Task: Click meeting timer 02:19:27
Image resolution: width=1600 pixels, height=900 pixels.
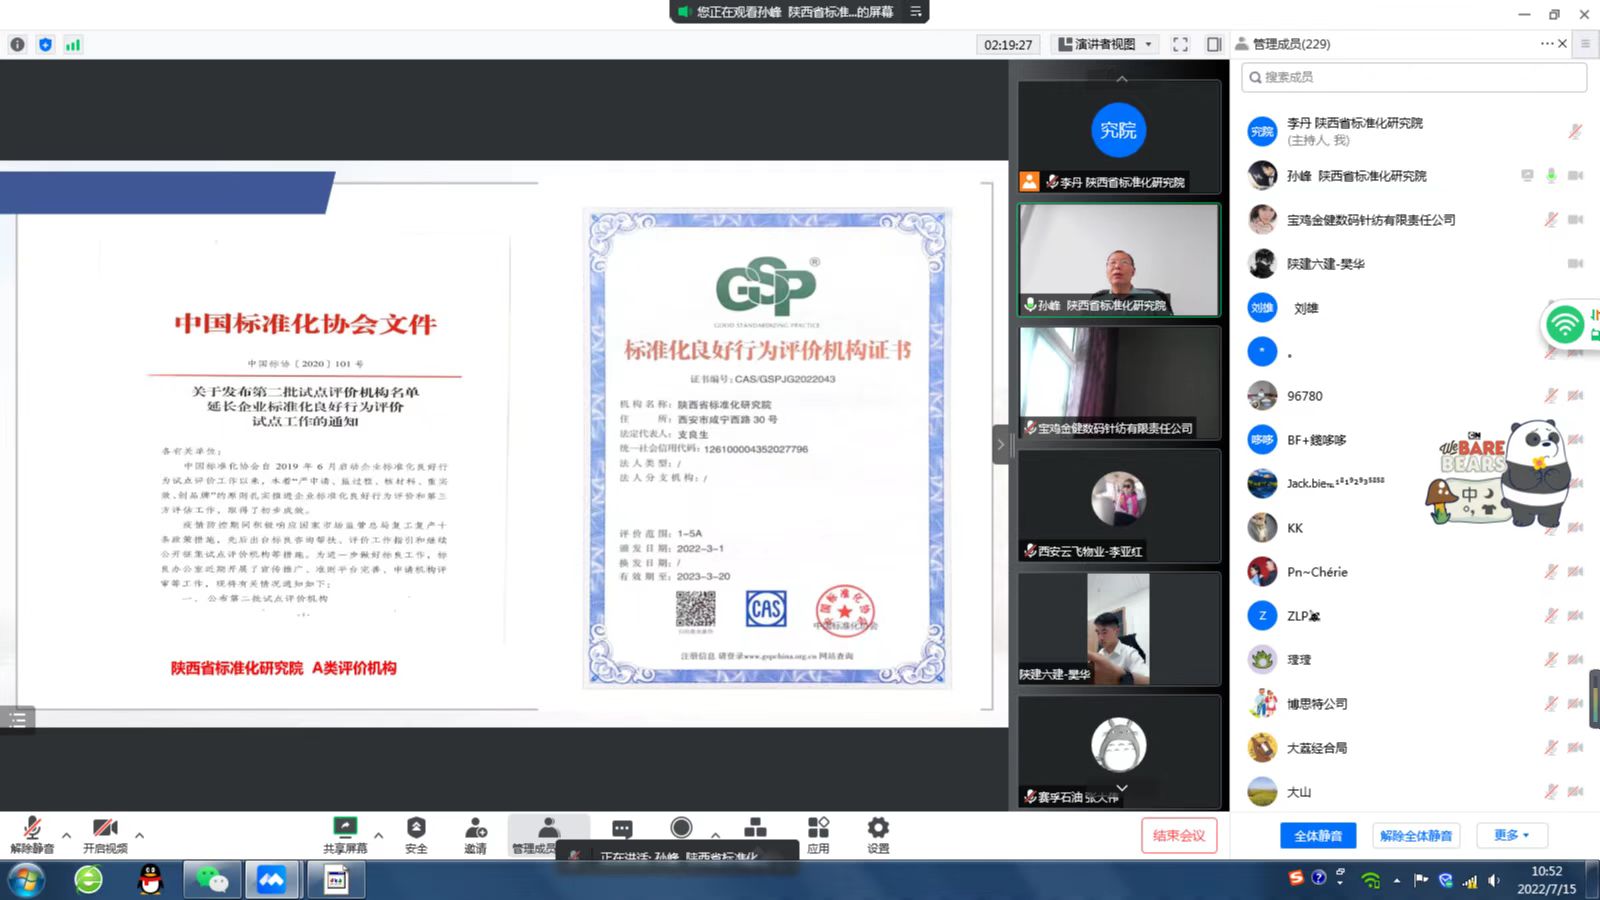Action: 1008,44
